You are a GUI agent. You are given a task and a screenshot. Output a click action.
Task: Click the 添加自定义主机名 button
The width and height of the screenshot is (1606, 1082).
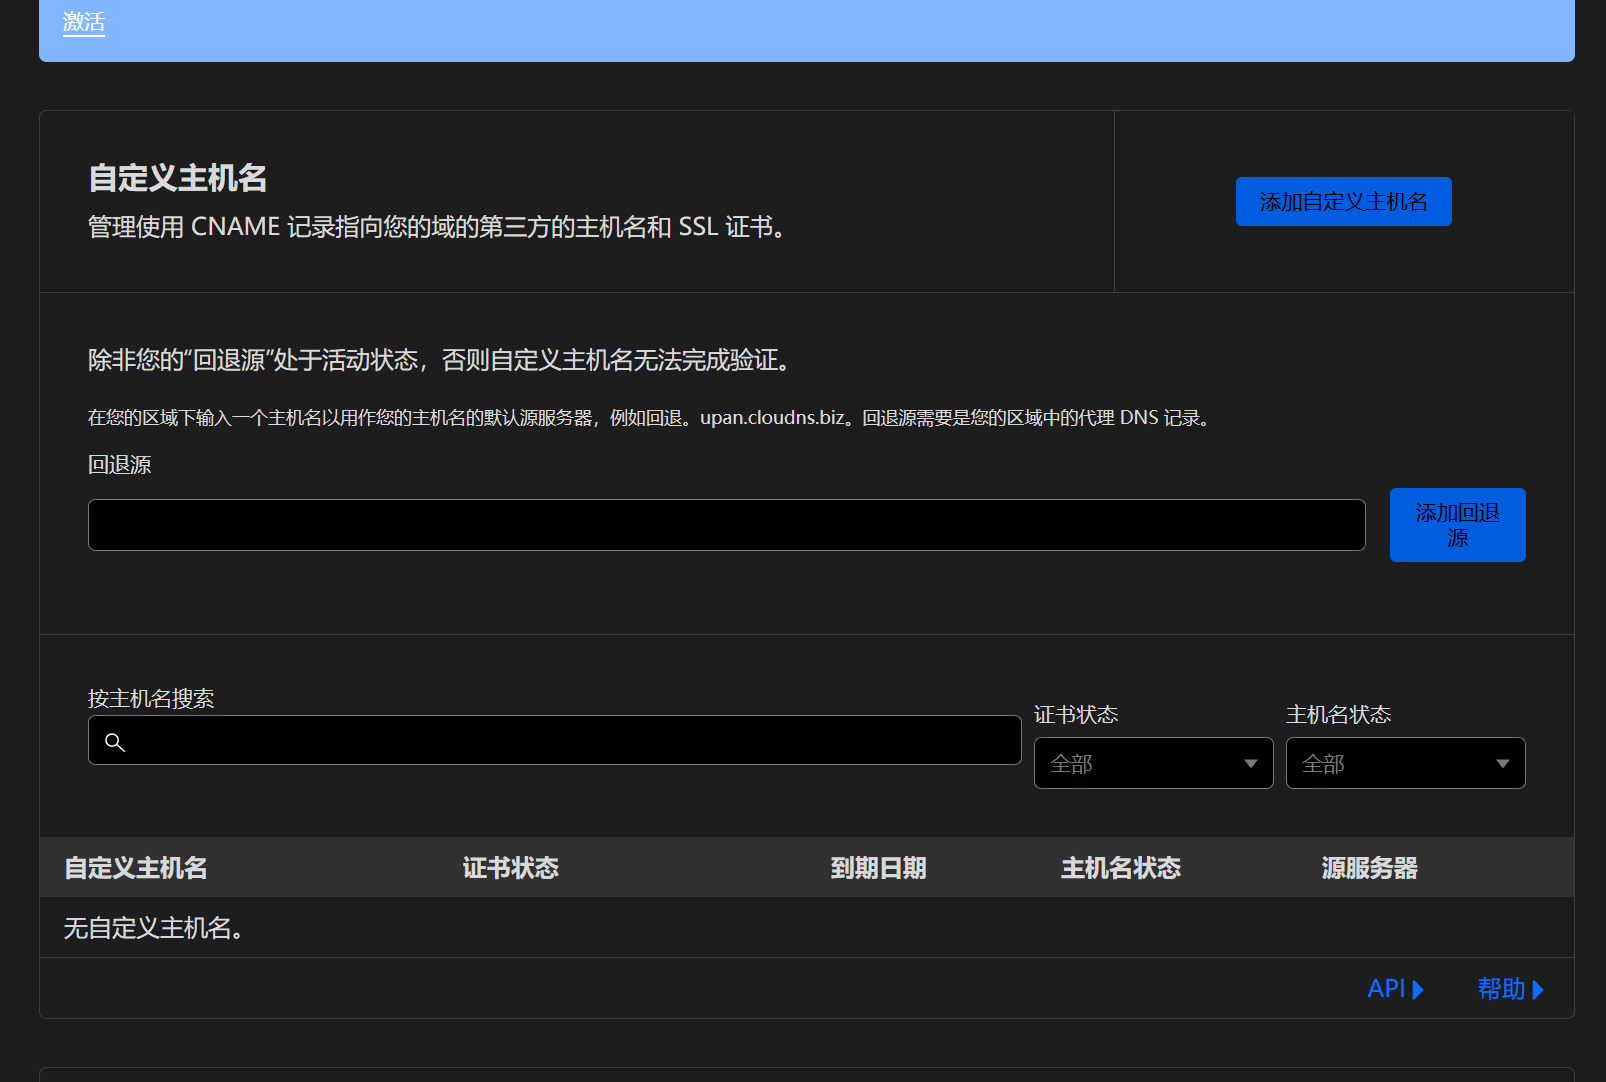[x=1343, y=201]
